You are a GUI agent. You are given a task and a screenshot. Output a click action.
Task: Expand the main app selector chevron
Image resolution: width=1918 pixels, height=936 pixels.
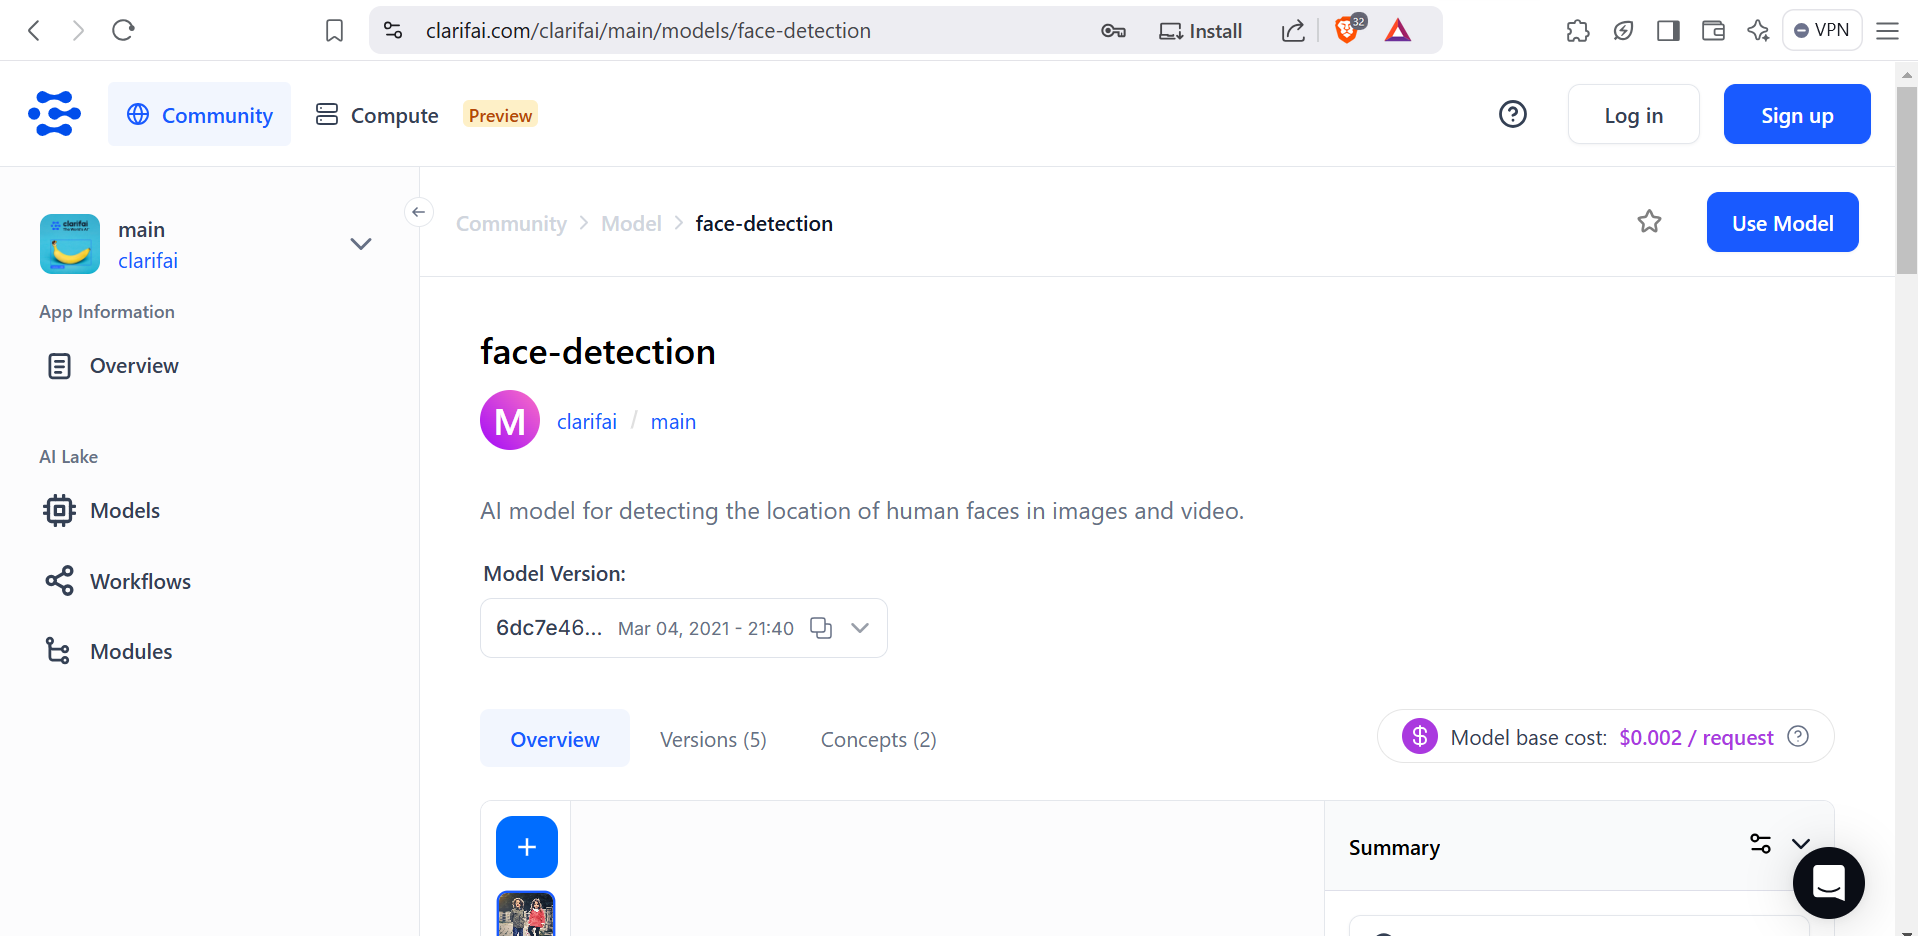coord(361,244)
